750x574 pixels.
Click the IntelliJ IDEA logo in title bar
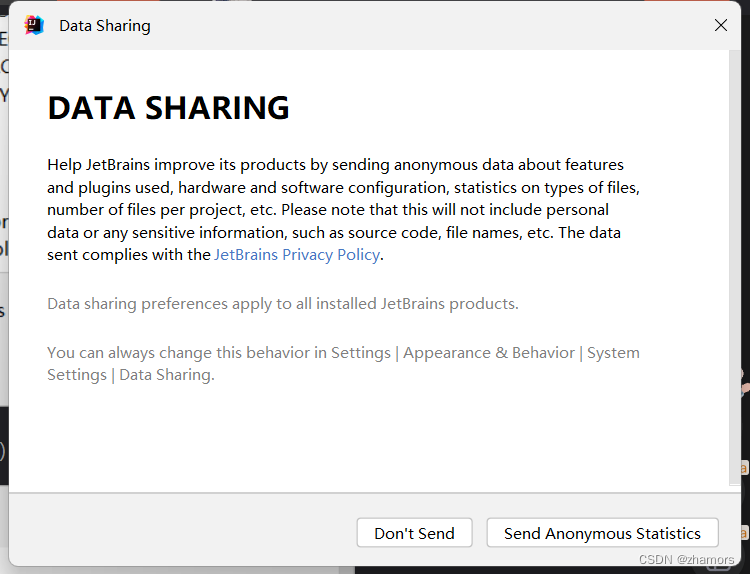[34, 25]
